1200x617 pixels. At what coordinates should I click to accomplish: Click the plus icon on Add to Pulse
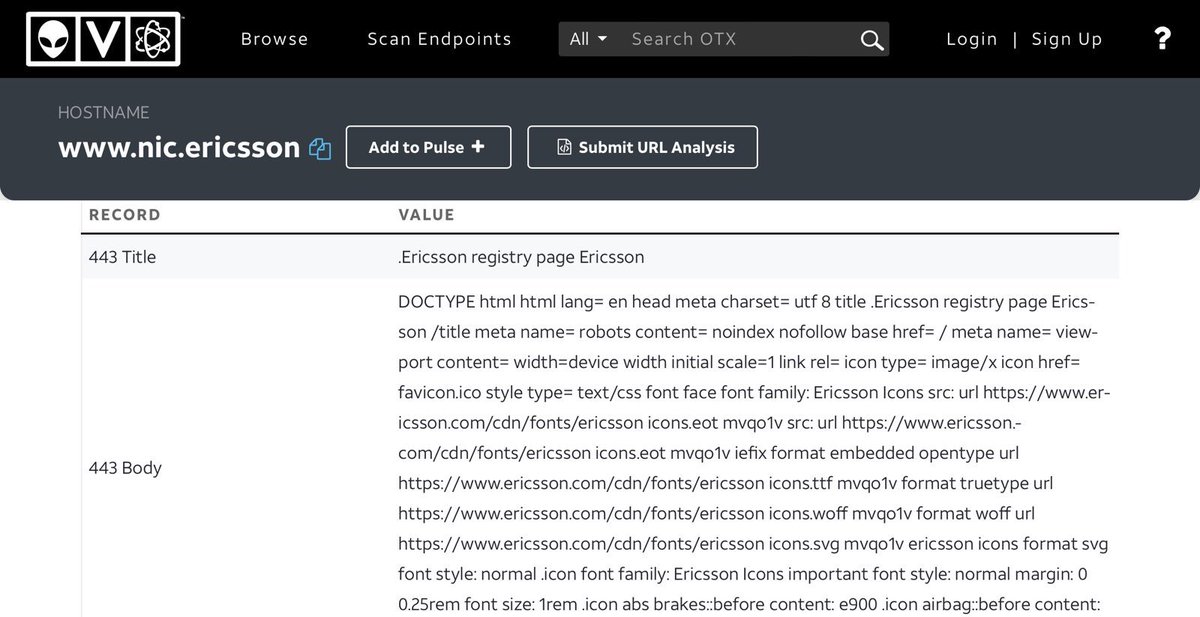pyautogui.click(x=478, y=147)
